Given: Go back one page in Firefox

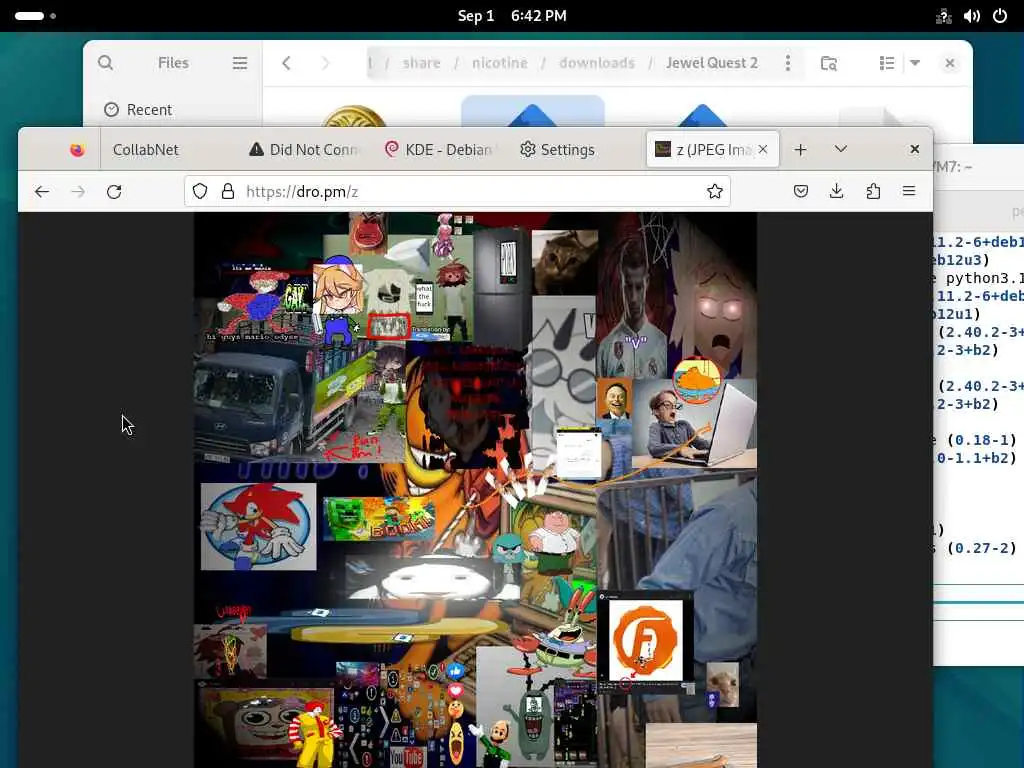Looking at the screenshot, I should [x=42, y=191].
